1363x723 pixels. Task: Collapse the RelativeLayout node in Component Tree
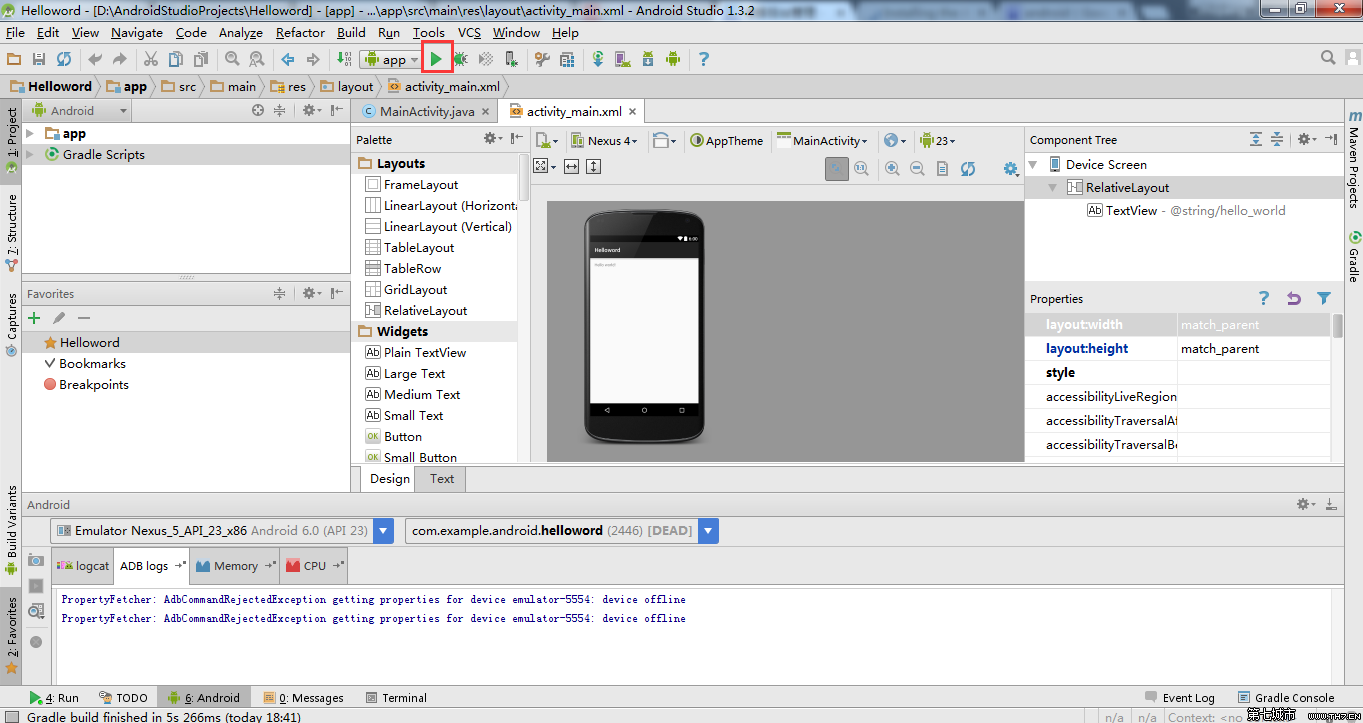(1051, 187)
